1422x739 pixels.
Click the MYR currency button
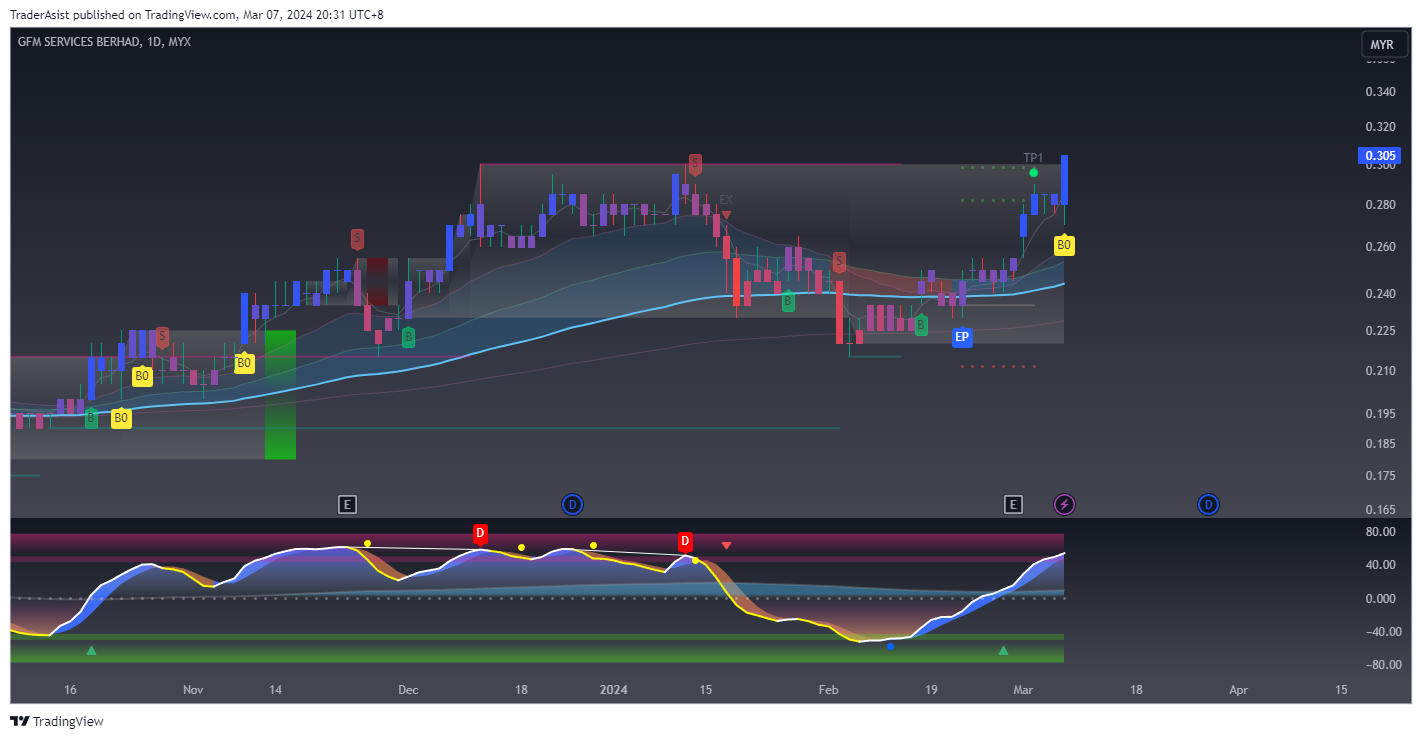pos(1382,45)
